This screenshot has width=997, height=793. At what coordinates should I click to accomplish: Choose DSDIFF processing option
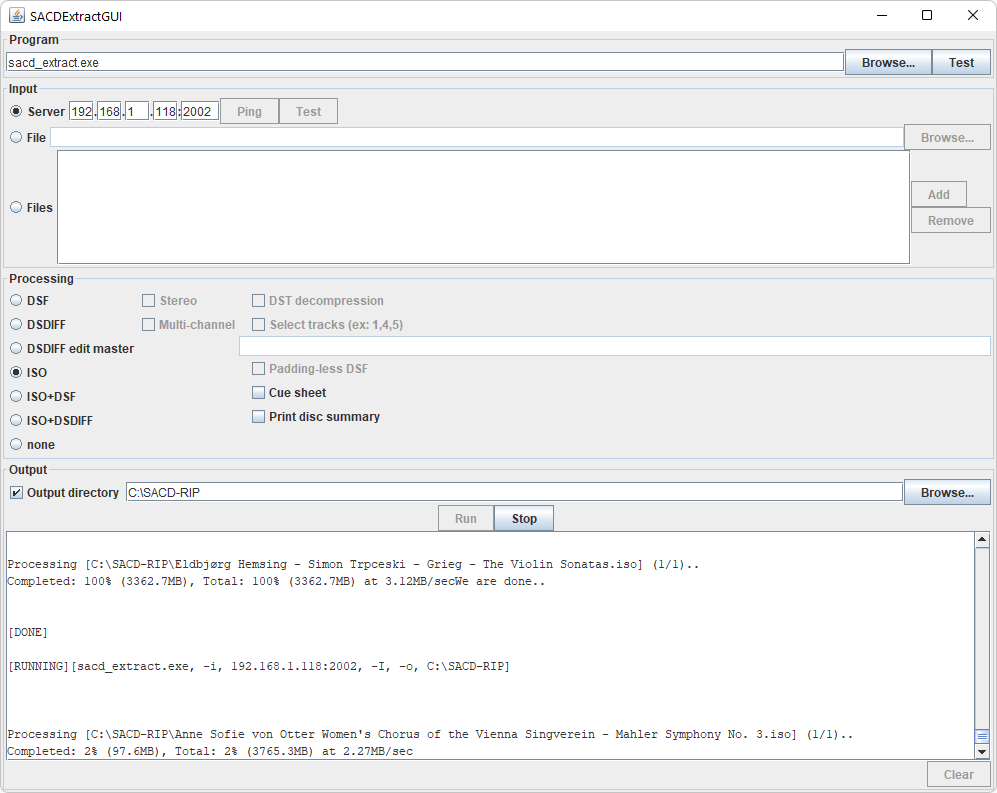(x=16, y=324)
